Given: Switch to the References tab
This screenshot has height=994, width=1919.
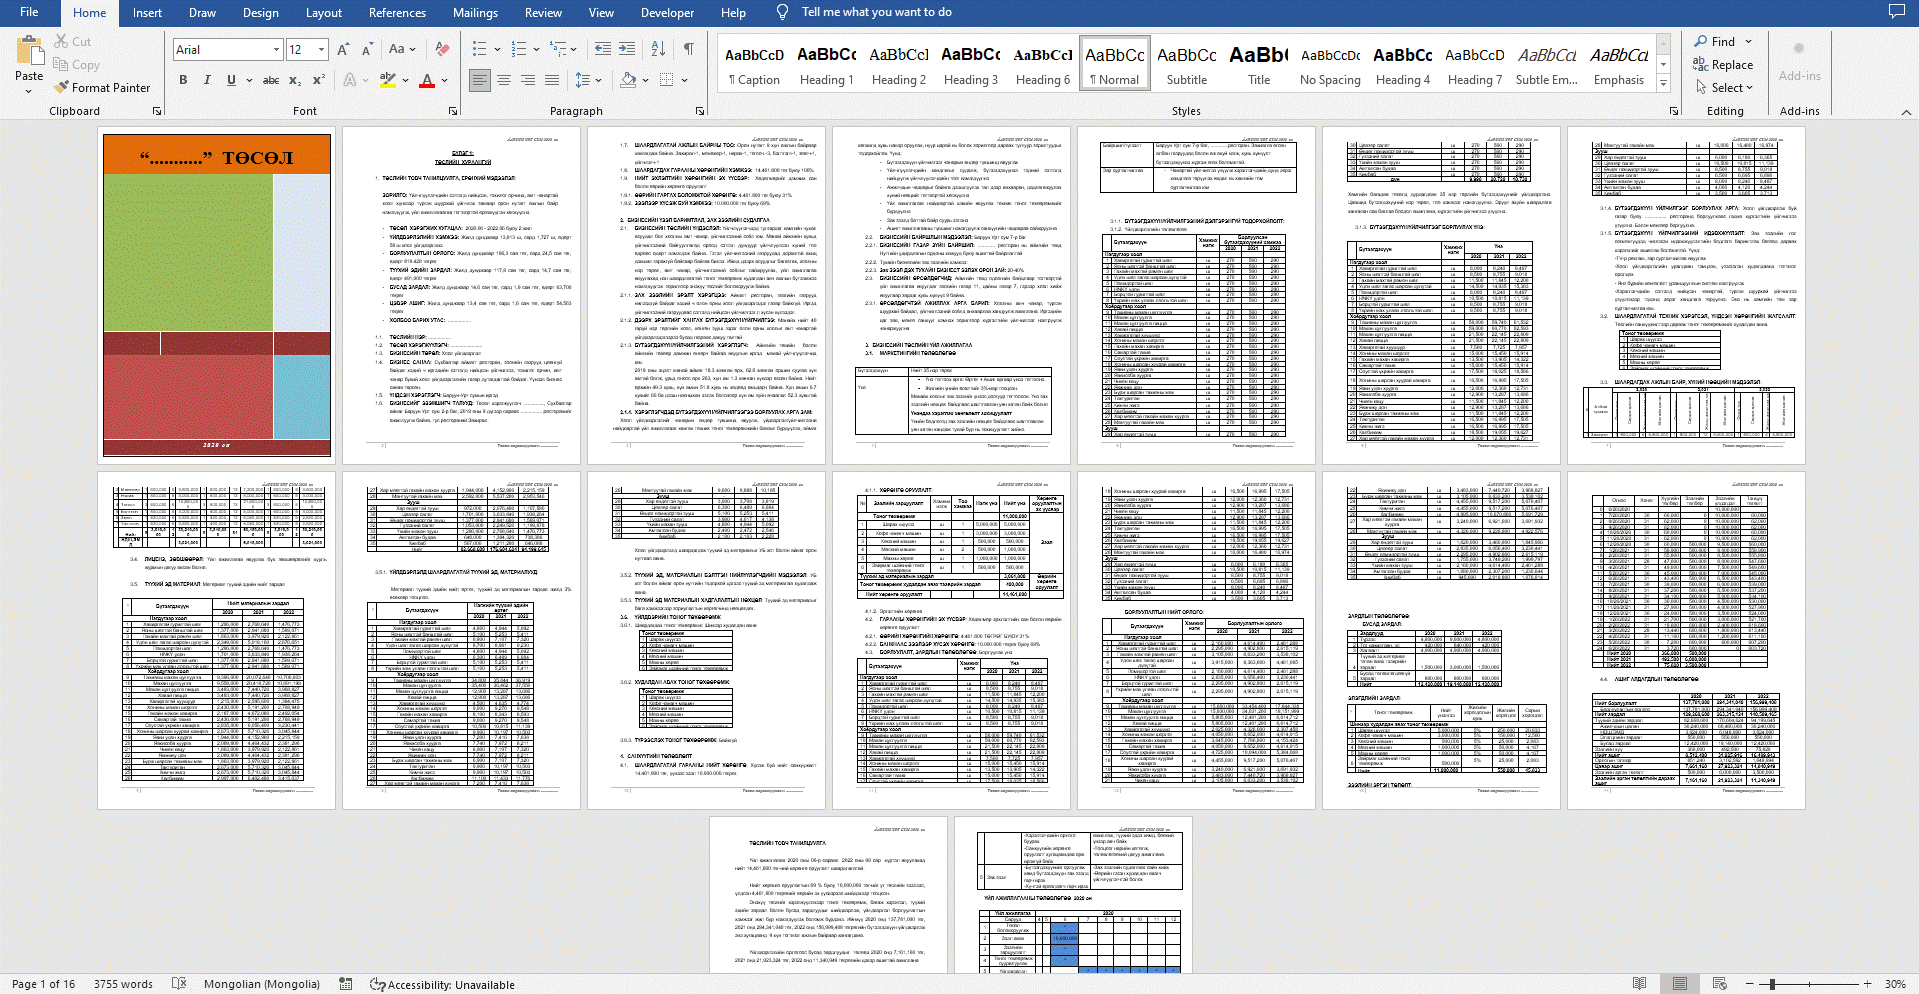Looking at the screenshot, I should tap(397, 13).
